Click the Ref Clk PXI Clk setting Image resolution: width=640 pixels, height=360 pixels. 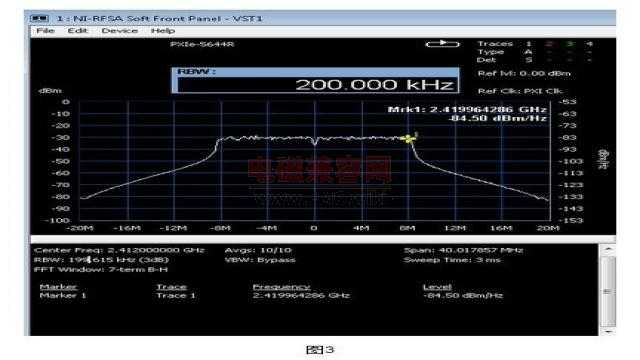click(x=520, y=91)
